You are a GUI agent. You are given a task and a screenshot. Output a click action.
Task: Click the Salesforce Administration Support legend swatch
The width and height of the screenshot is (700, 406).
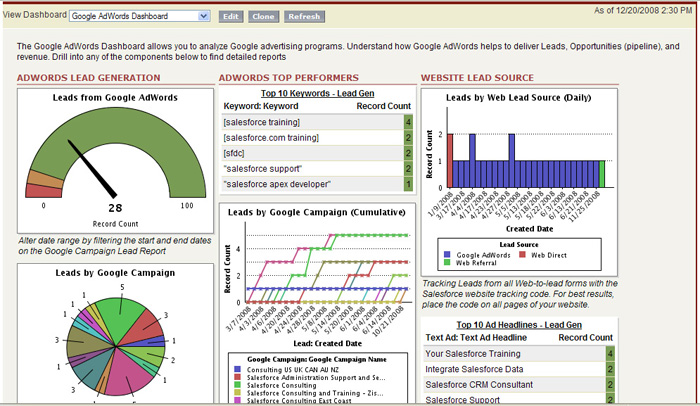tap(238, 377)
